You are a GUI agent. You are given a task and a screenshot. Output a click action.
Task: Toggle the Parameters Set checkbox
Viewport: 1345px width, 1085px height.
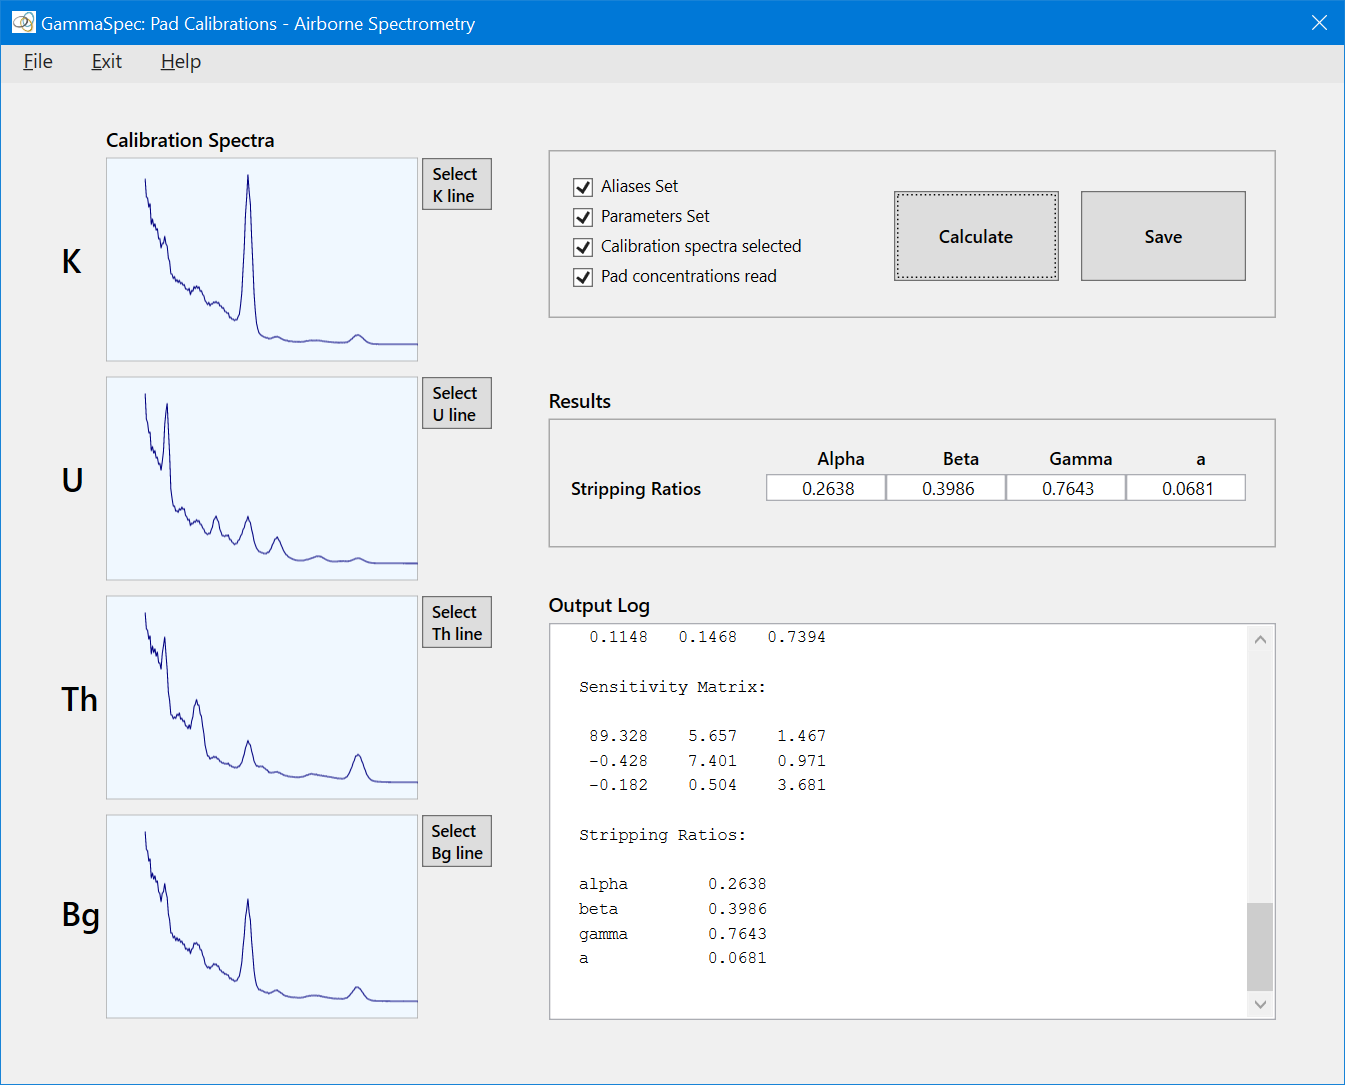pyautogui.click(x=583, y=217)
